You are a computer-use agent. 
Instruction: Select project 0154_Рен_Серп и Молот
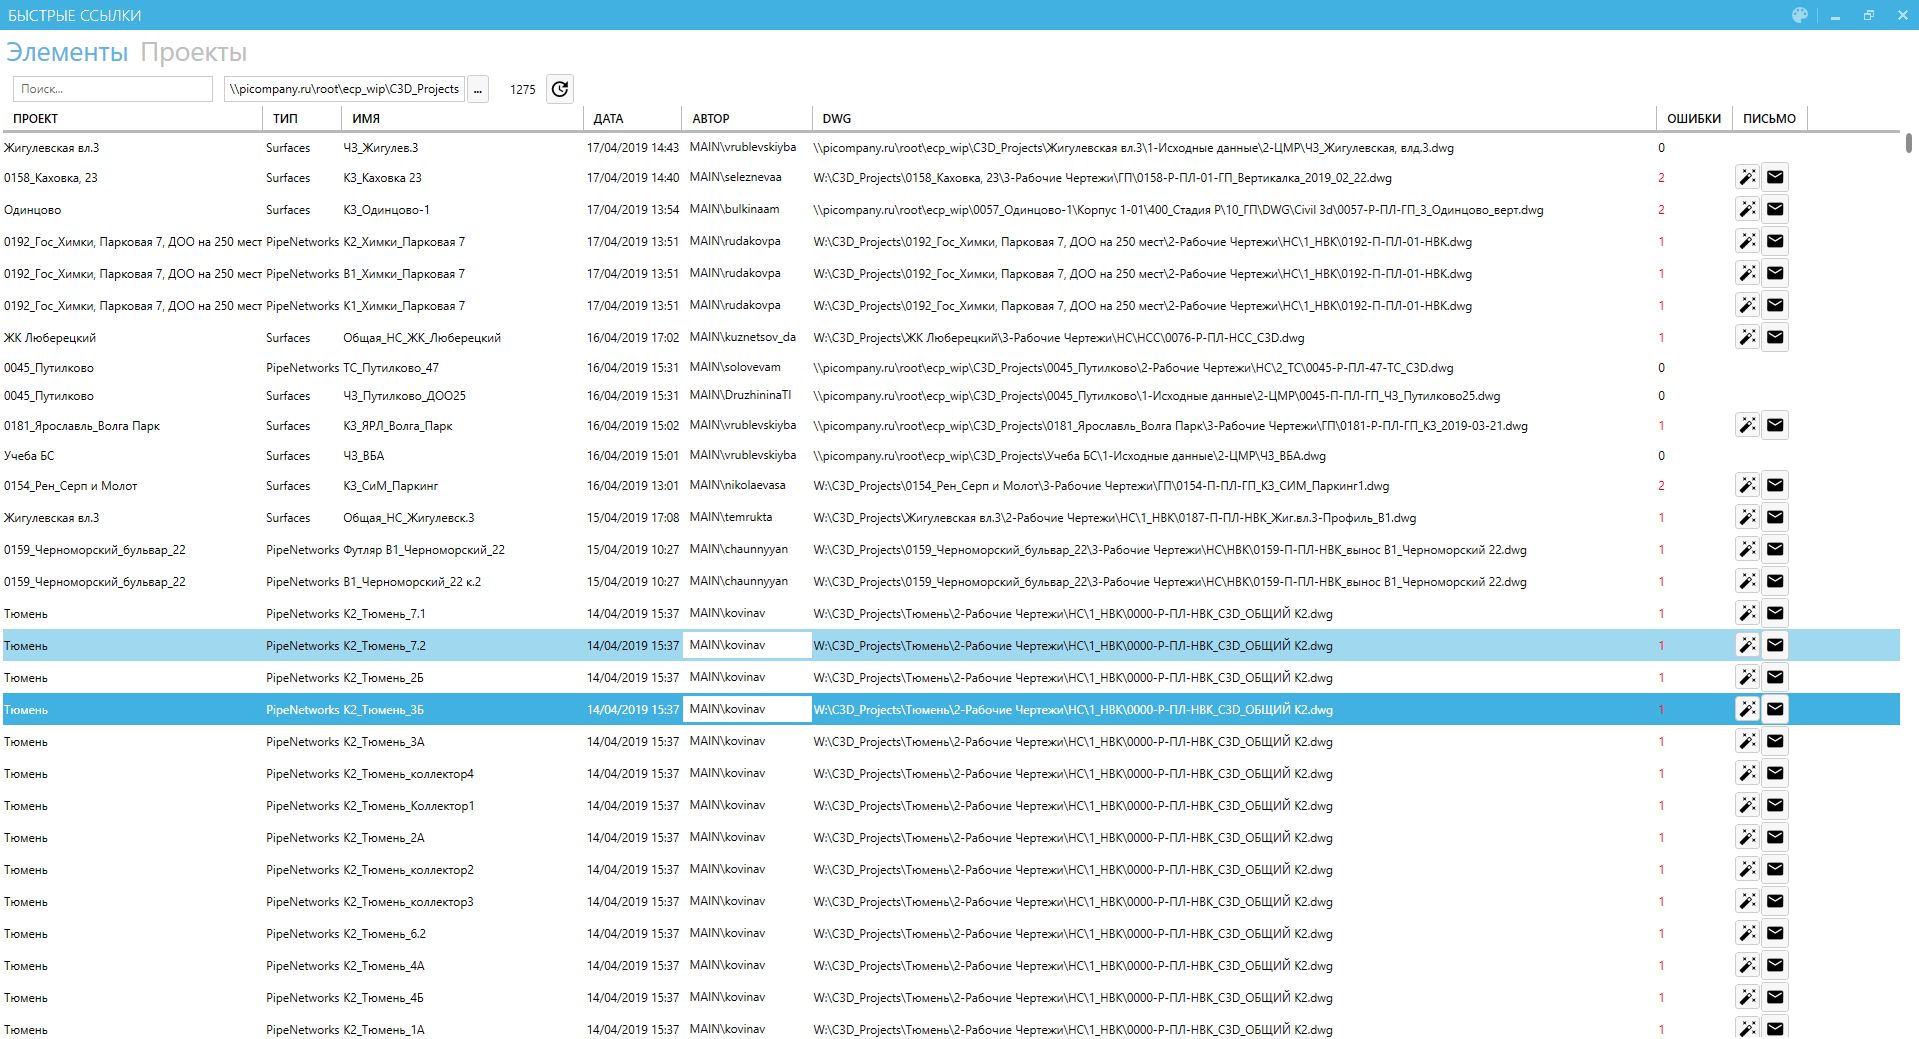[x=71, y=485]
